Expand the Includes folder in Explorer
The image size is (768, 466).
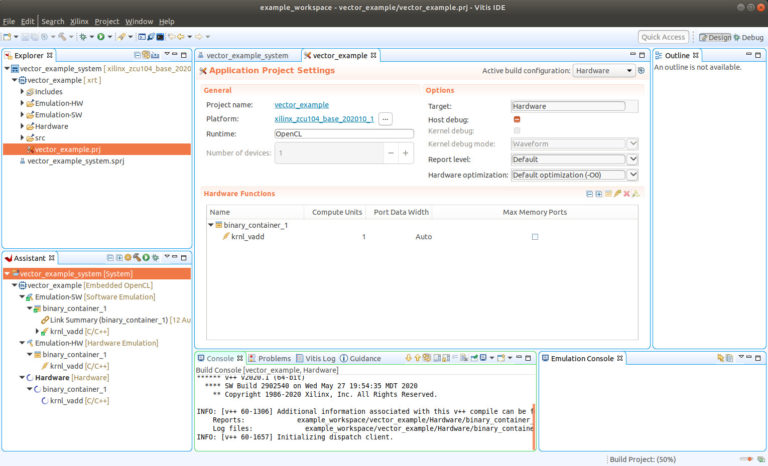coord(23,91)
